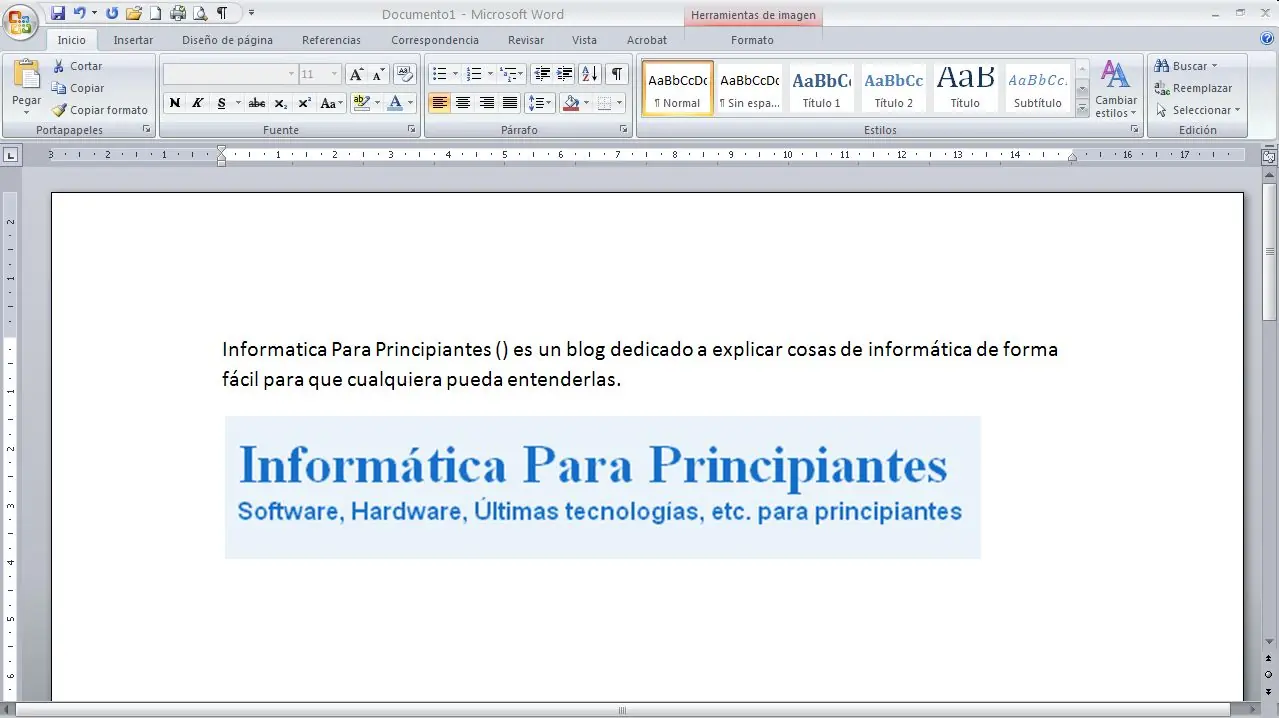Increase the paragraph indent

pyautogui.click(x=565, y=74)
